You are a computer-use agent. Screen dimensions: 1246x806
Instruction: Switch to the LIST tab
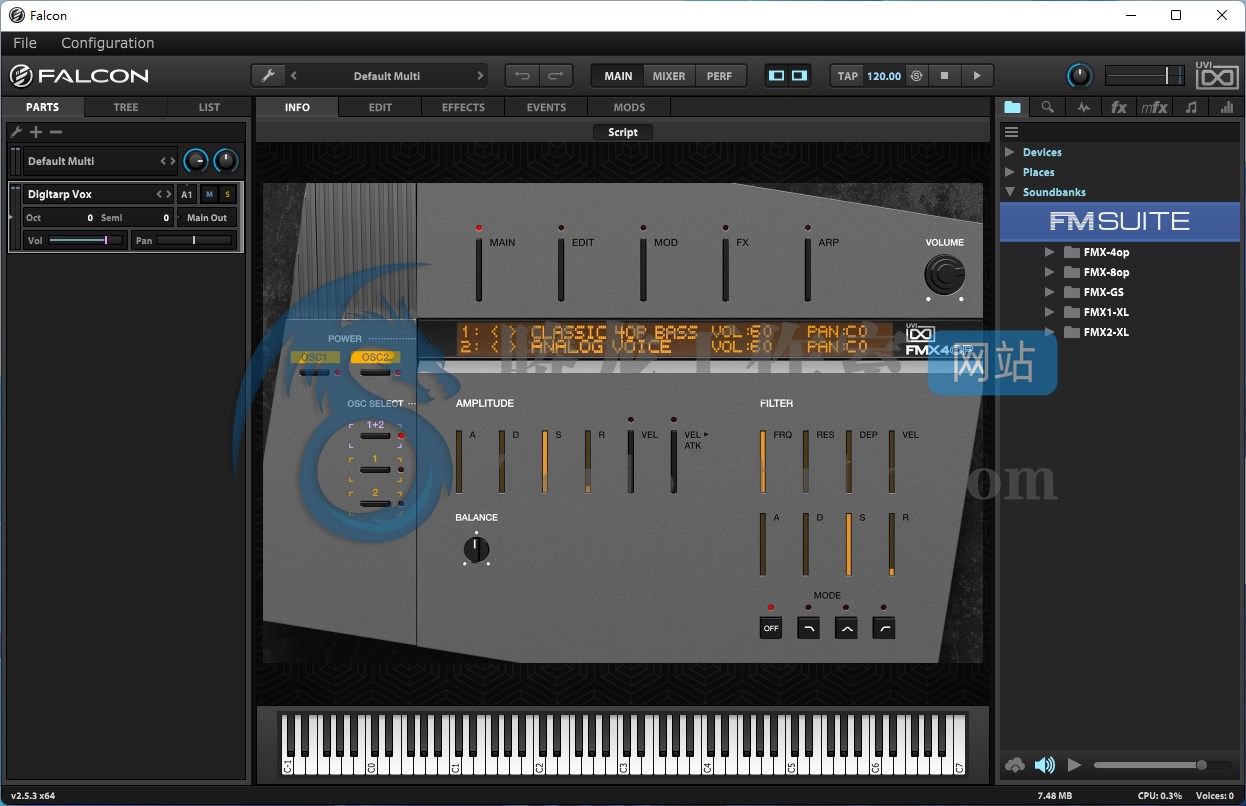tap(209, 107)
